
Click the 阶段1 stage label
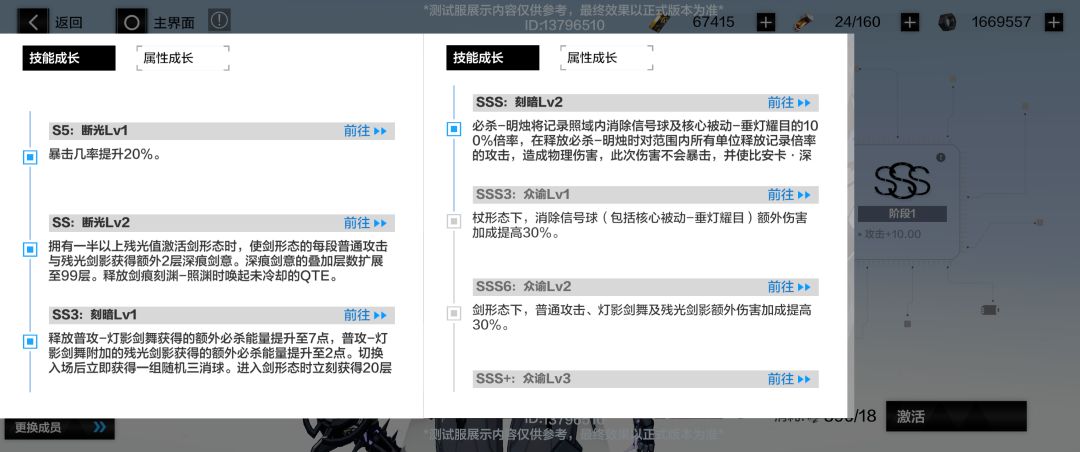pos(902,214)
